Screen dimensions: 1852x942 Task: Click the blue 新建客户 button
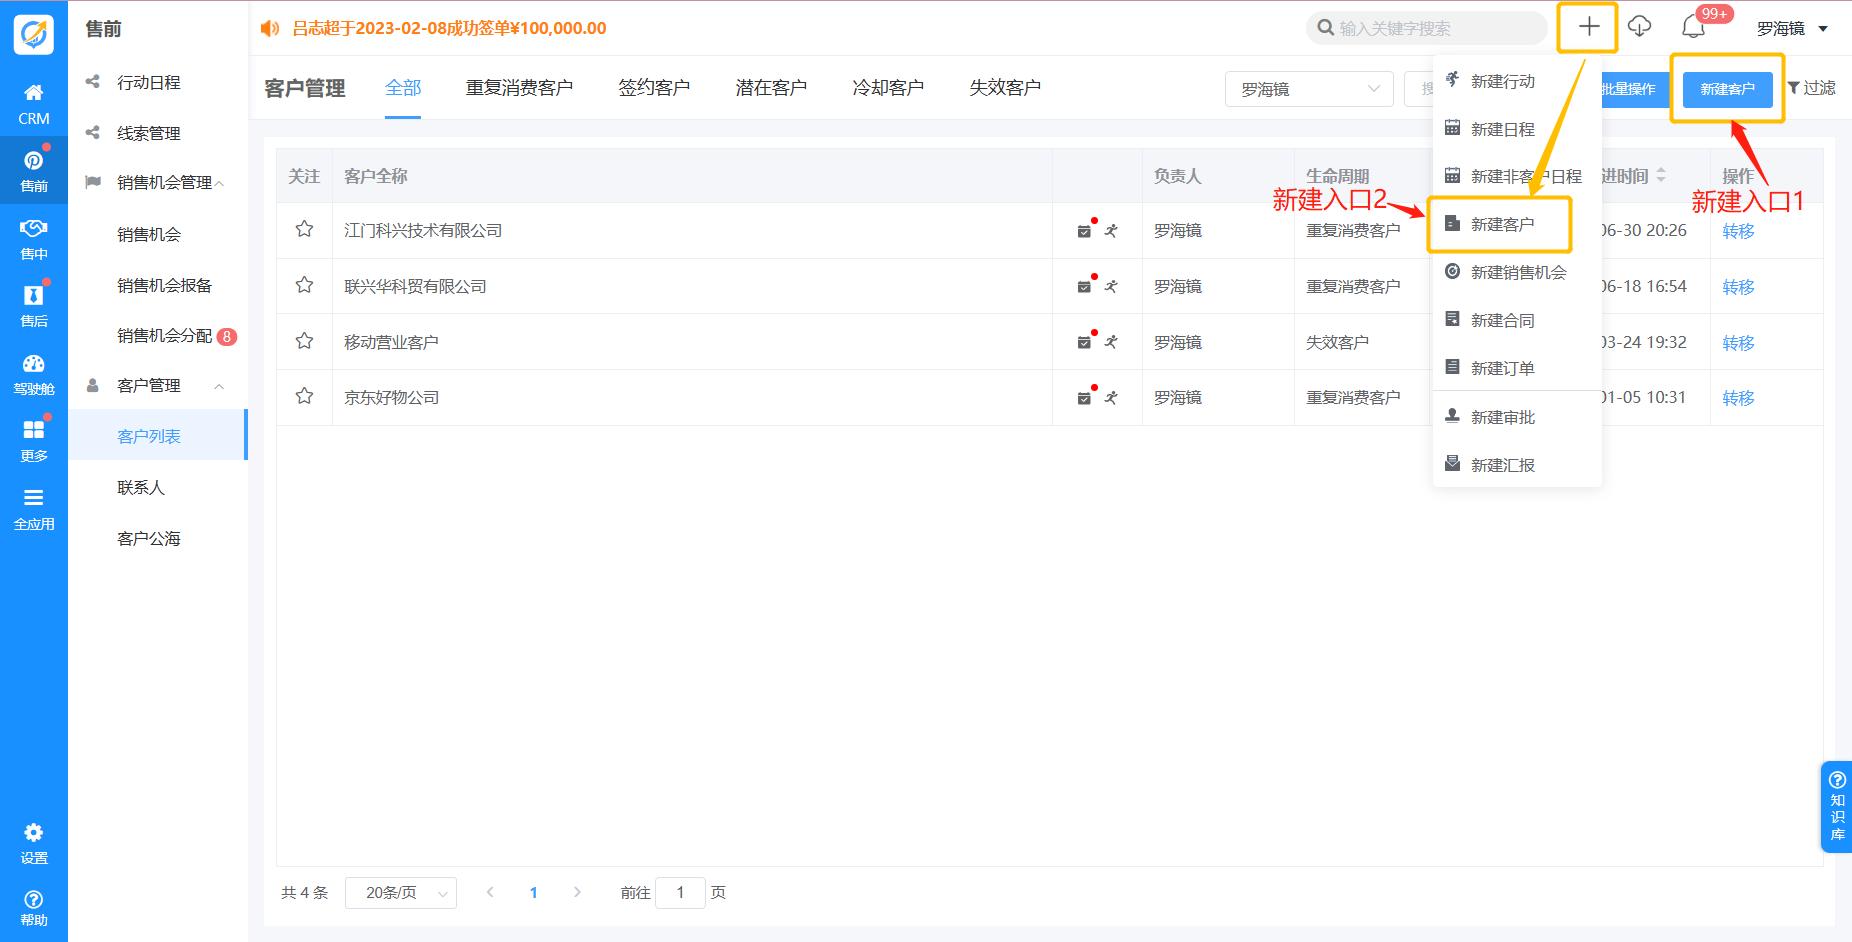[1727, 89]
